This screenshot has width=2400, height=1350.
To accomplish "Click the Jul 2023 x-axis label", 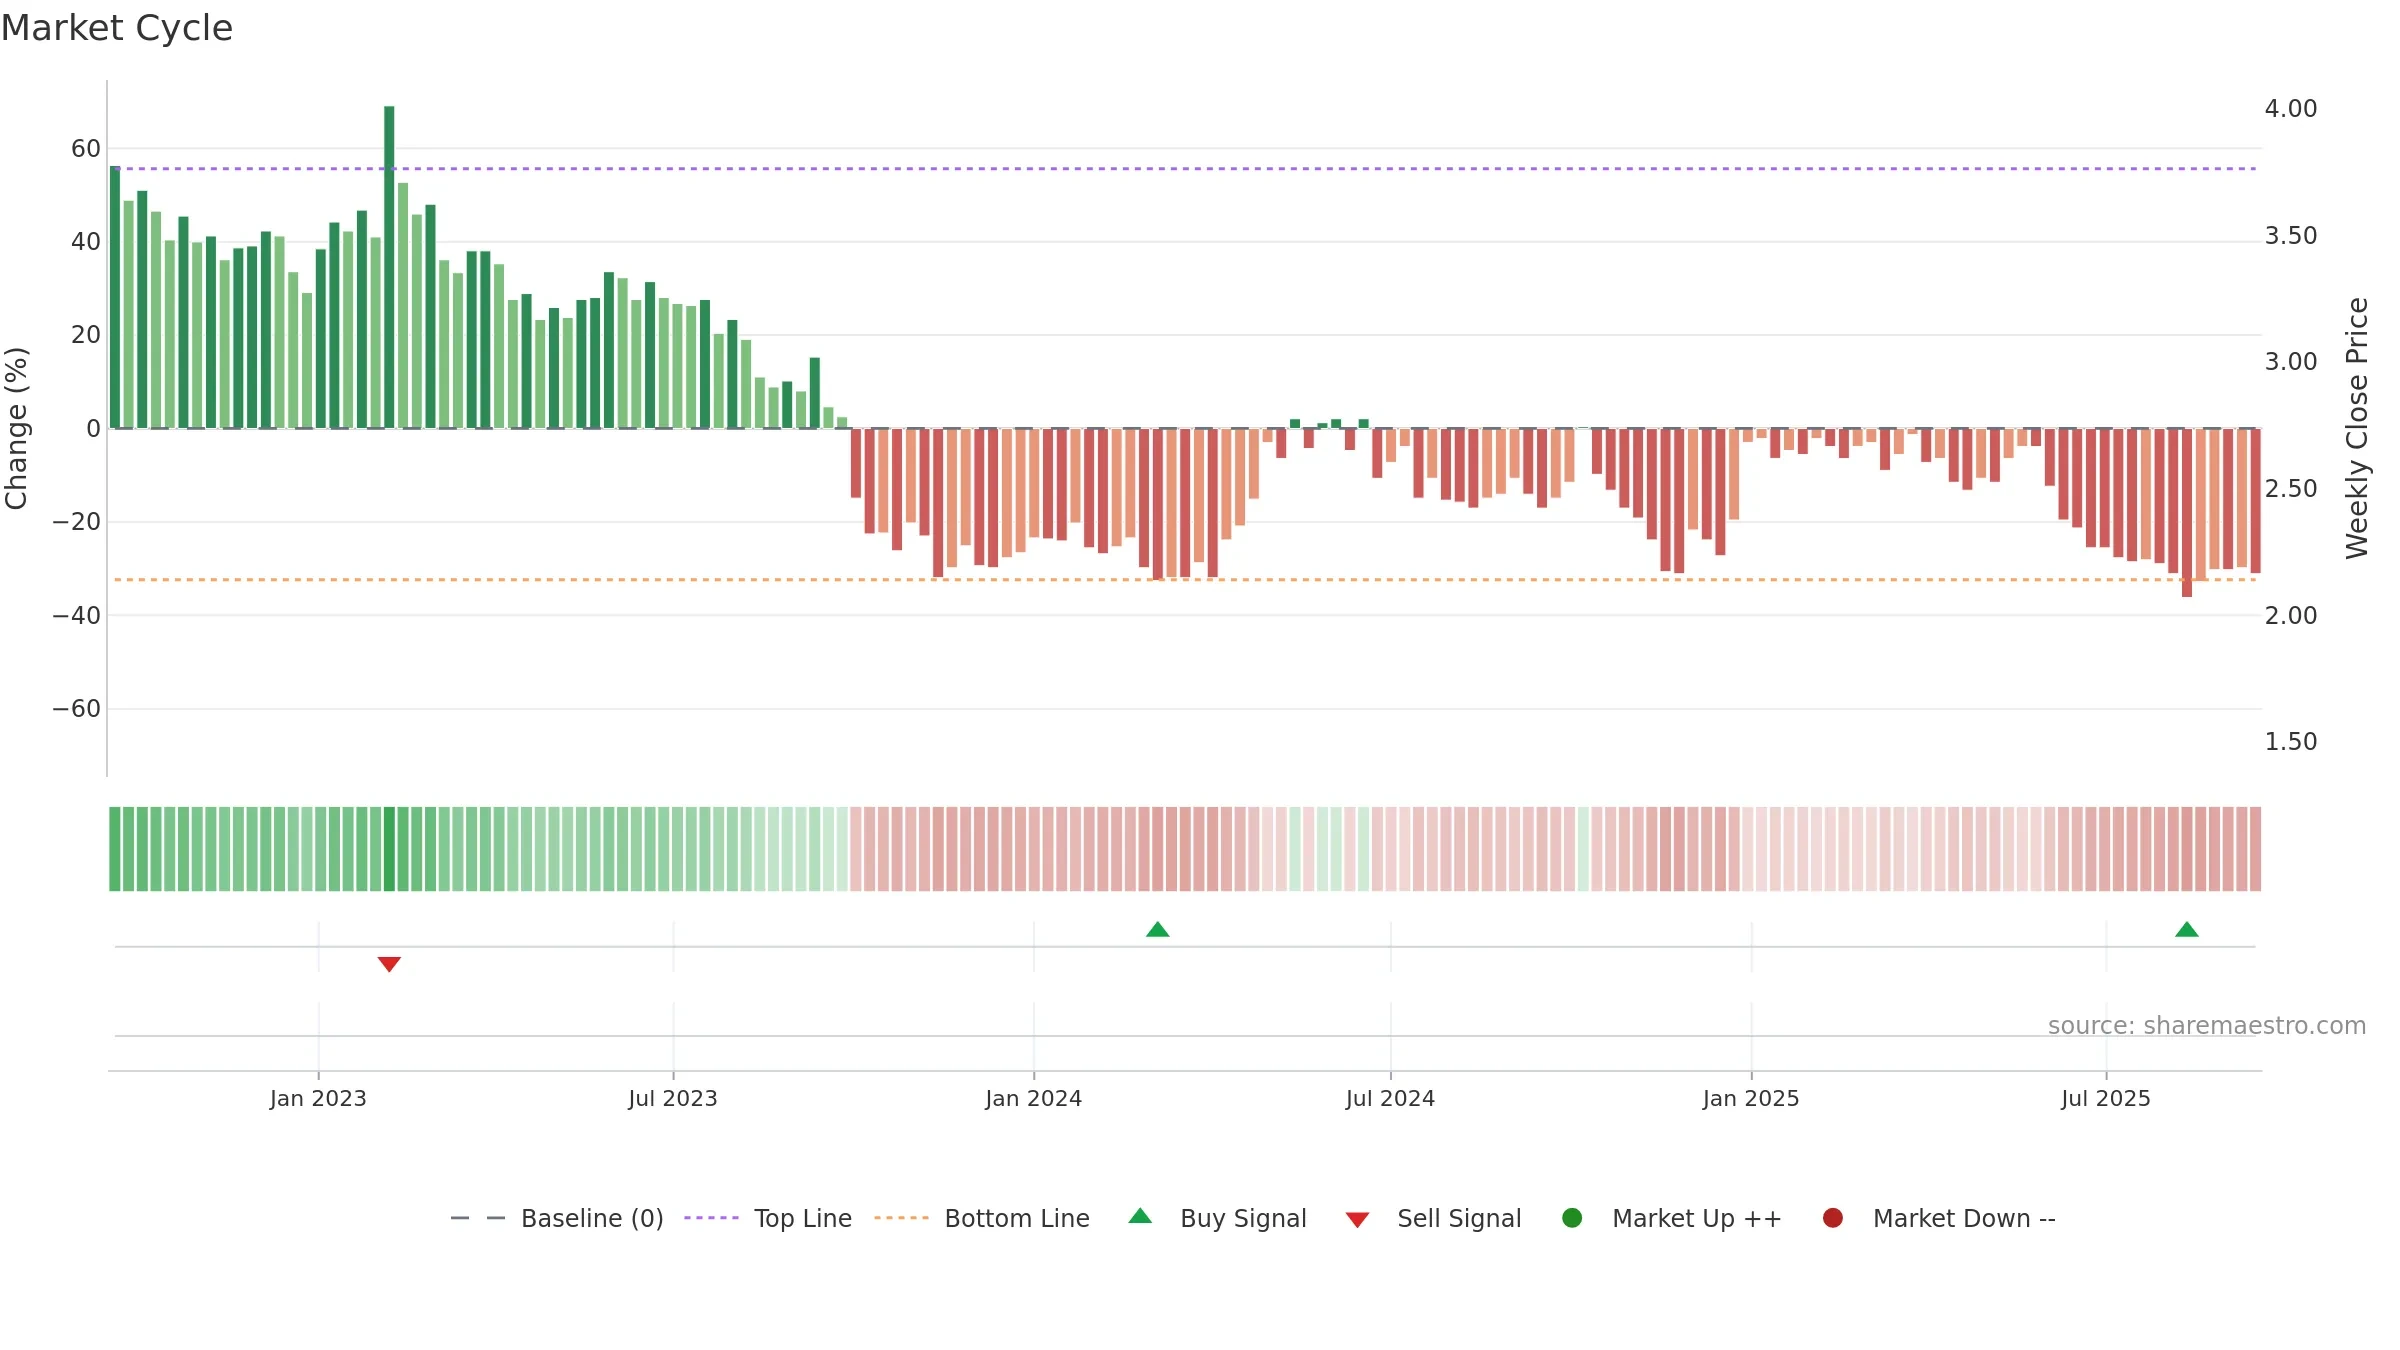I will (673, 1099).
